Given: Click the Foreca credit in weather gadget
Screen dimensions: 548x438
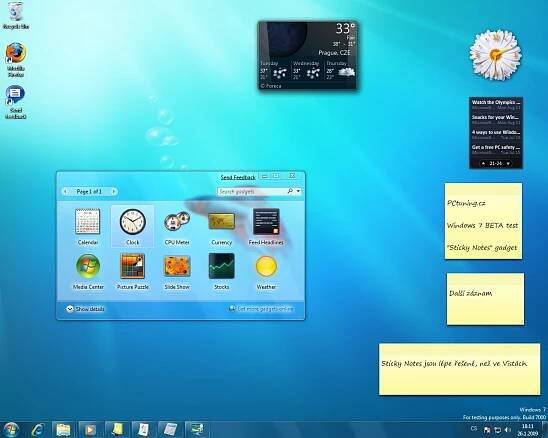Looking at the screenshot, I should click(271, 86).
